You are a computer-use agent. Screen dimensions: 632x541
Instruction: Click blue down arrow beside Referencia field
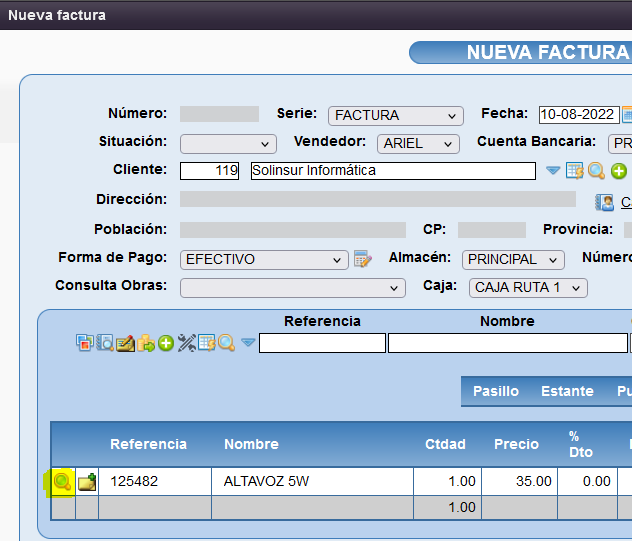[248, 343]
